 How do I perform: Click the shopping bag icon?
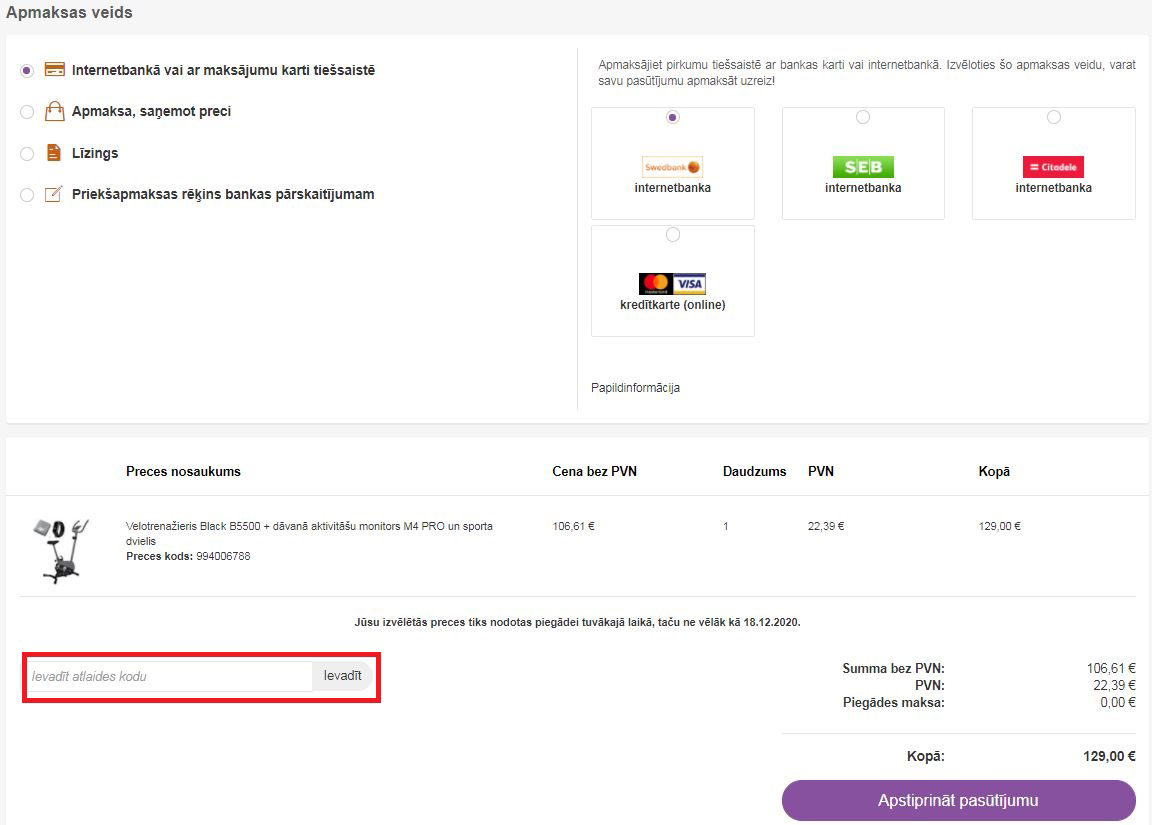tap(54, 111)
